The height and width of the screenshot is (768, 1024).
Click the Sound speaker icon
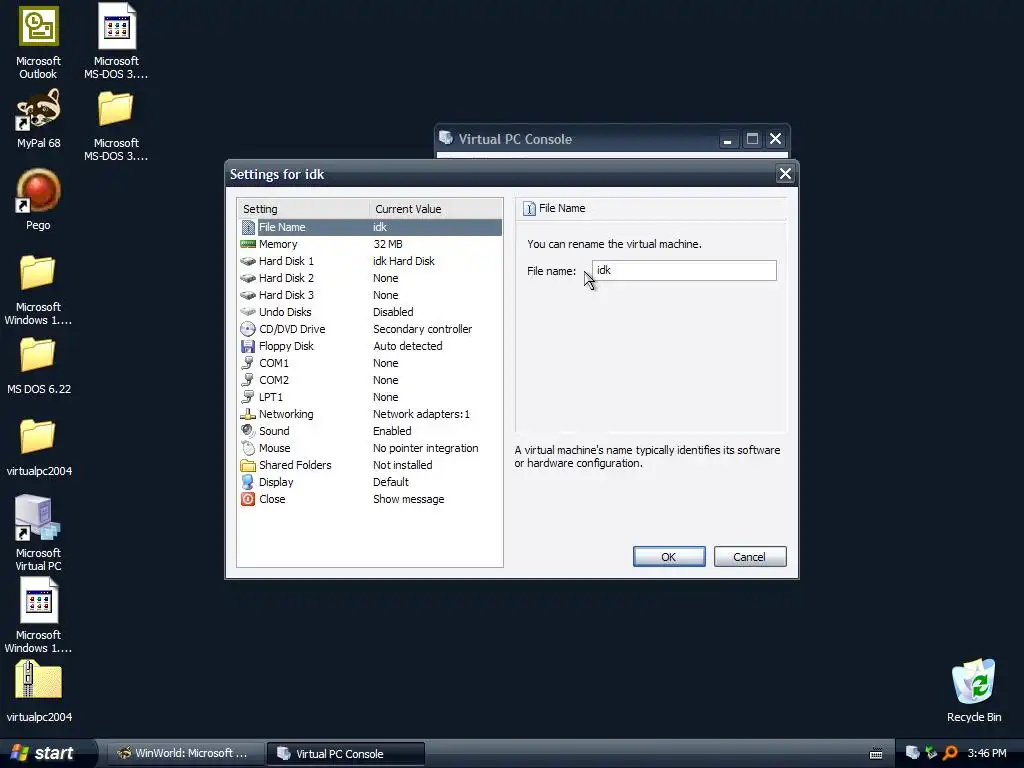point(248,431)
